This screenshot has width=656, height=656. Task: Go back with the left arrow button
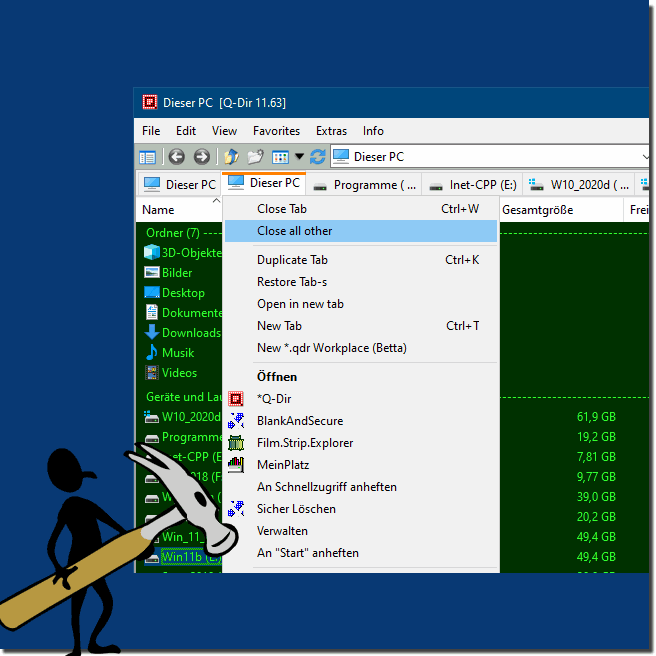tap(177, 157)
